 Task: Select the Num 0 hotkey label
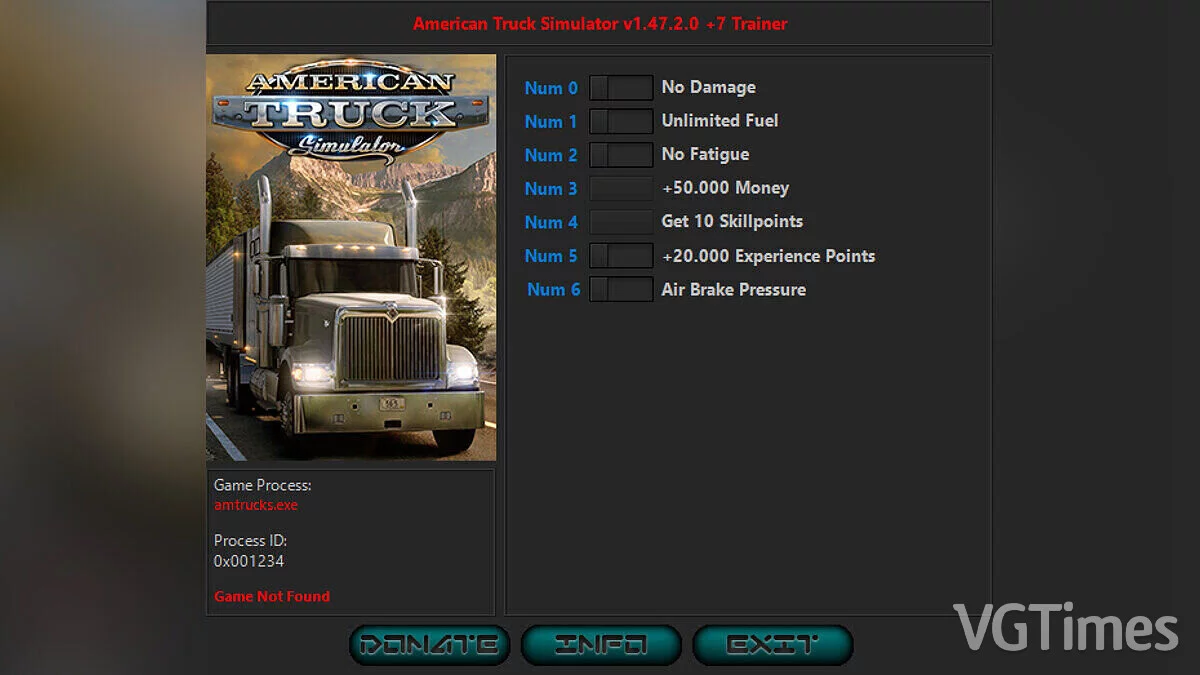pyautogui.click(x=551, y=87)
